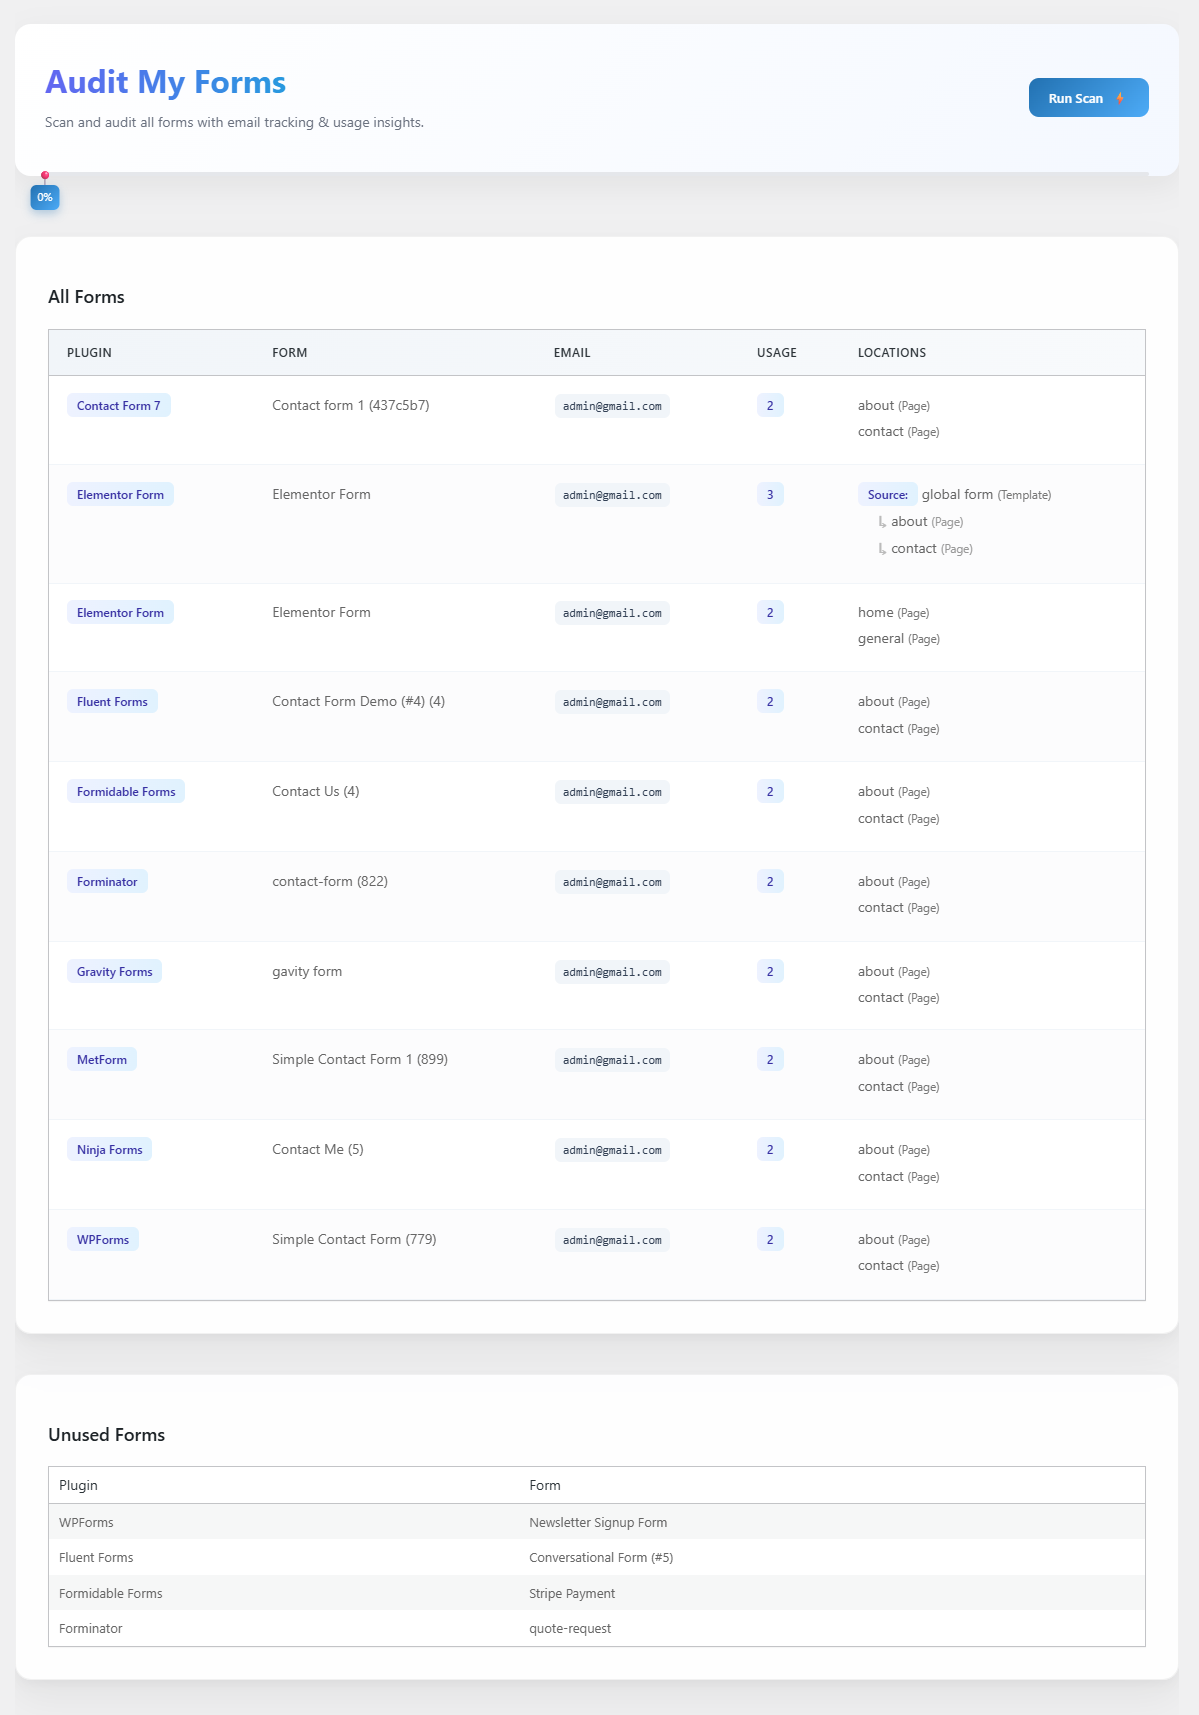Click the 0% progress indicator badge
Screen dimensions: 1199x1715
coord(45,197)
